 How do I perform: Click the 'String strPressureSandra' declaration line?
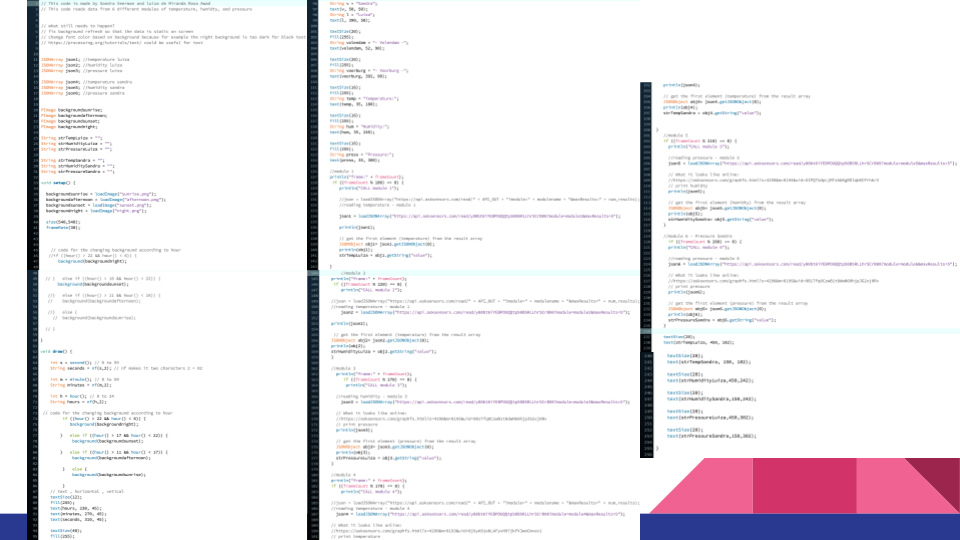click(78, 171)
